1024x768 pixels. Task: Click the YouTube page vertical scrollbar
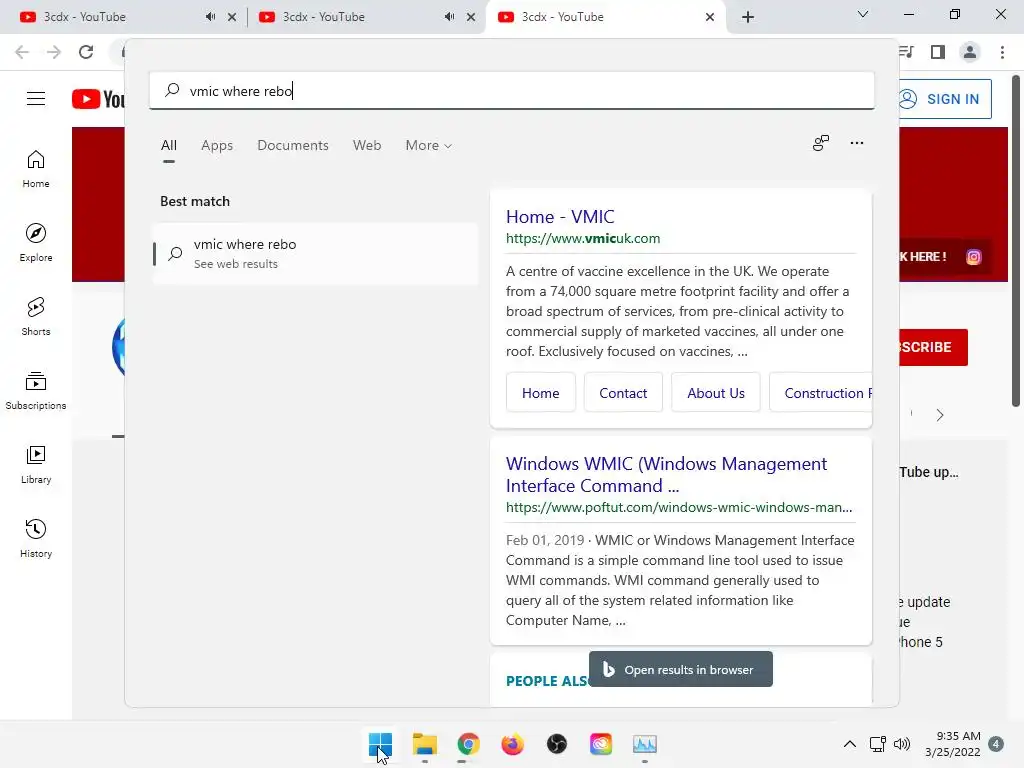pyautogui.click(x=1016, y=242)
